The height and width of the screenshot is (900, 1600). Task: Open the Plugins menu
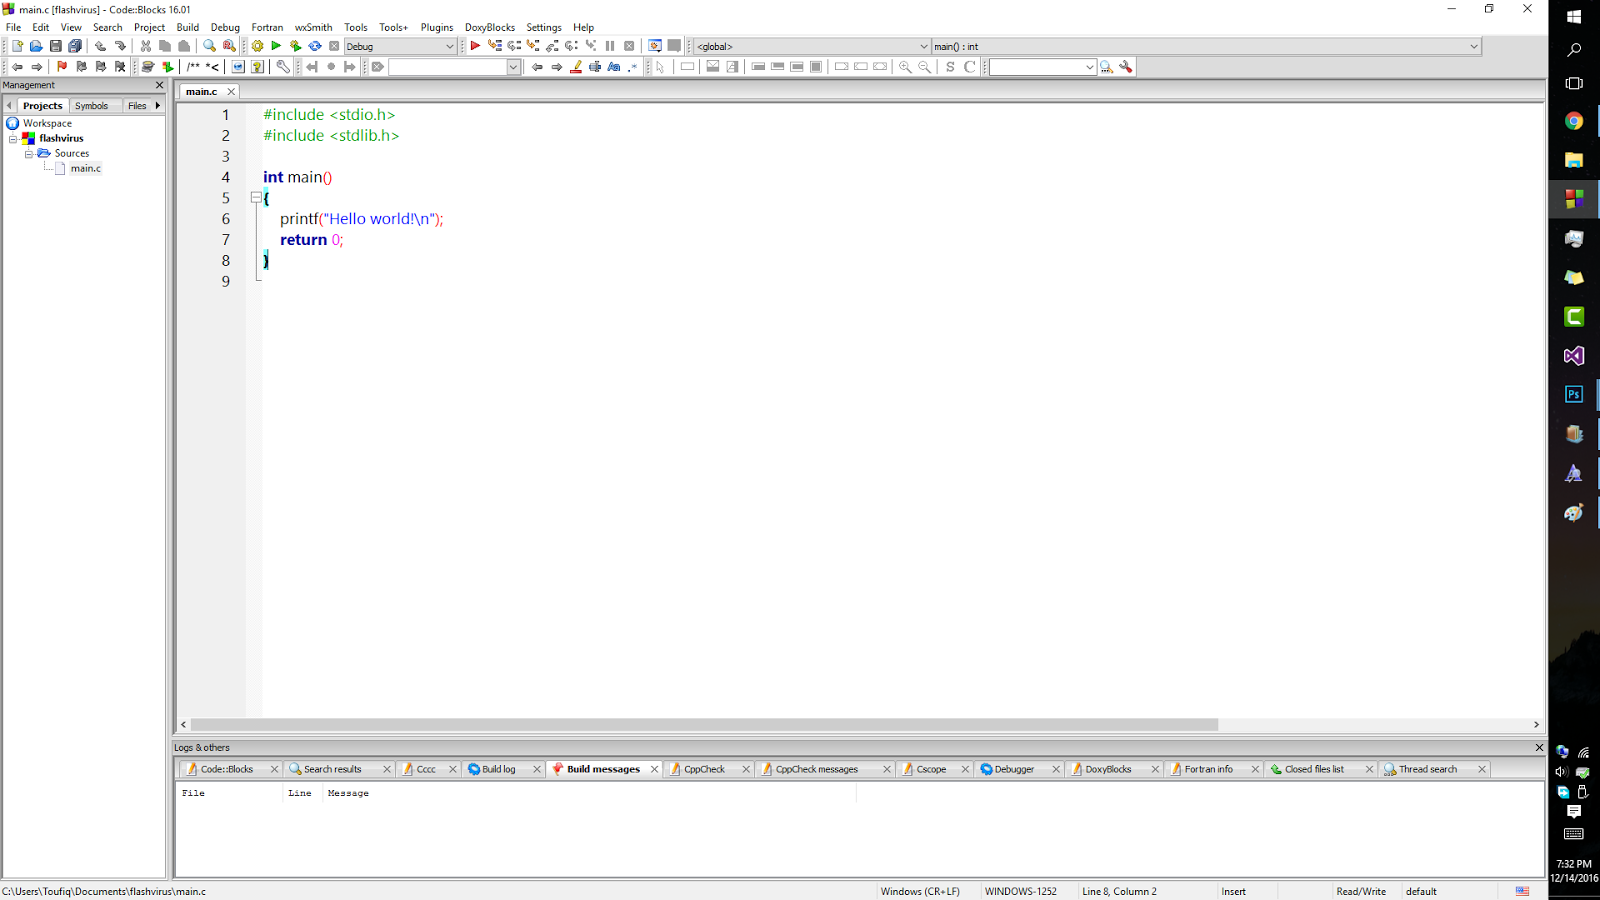(x=437, y=27)
